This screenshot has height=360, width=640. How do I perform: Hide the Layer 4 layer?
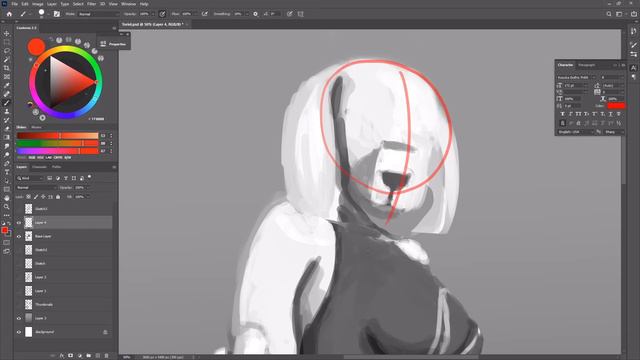(x=19, y=223)
